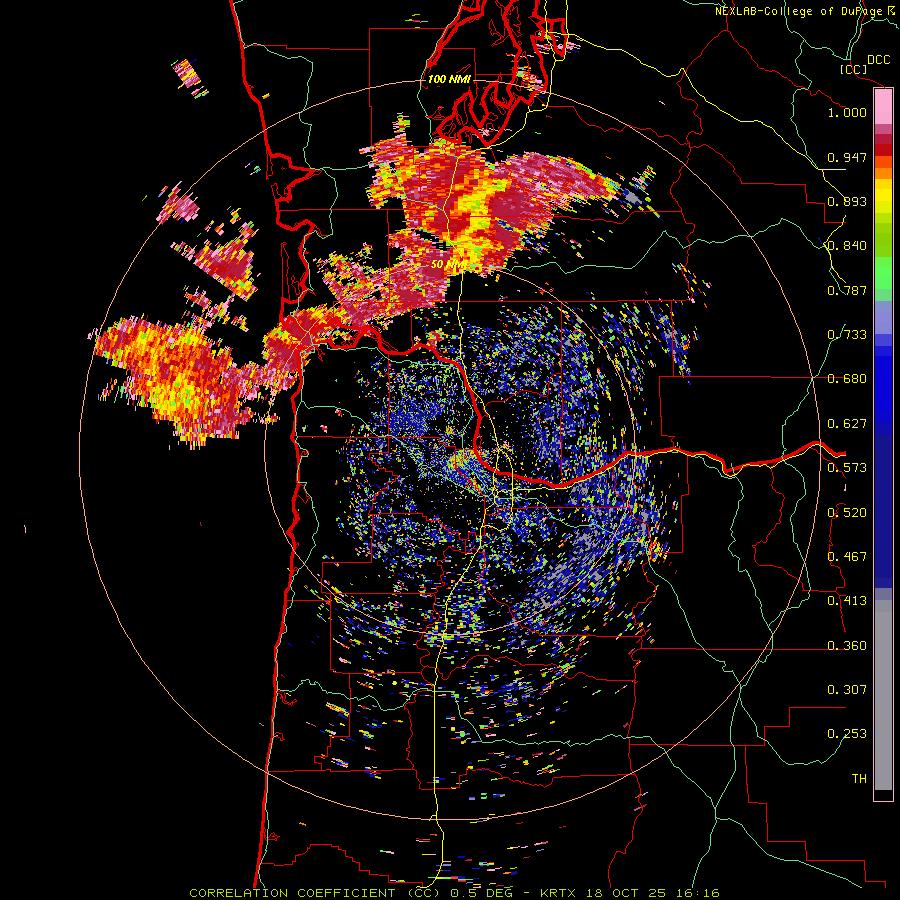900x900 pixels.
Task: Click the KRTX station identifier text
Action: click(x=557, y=893)
